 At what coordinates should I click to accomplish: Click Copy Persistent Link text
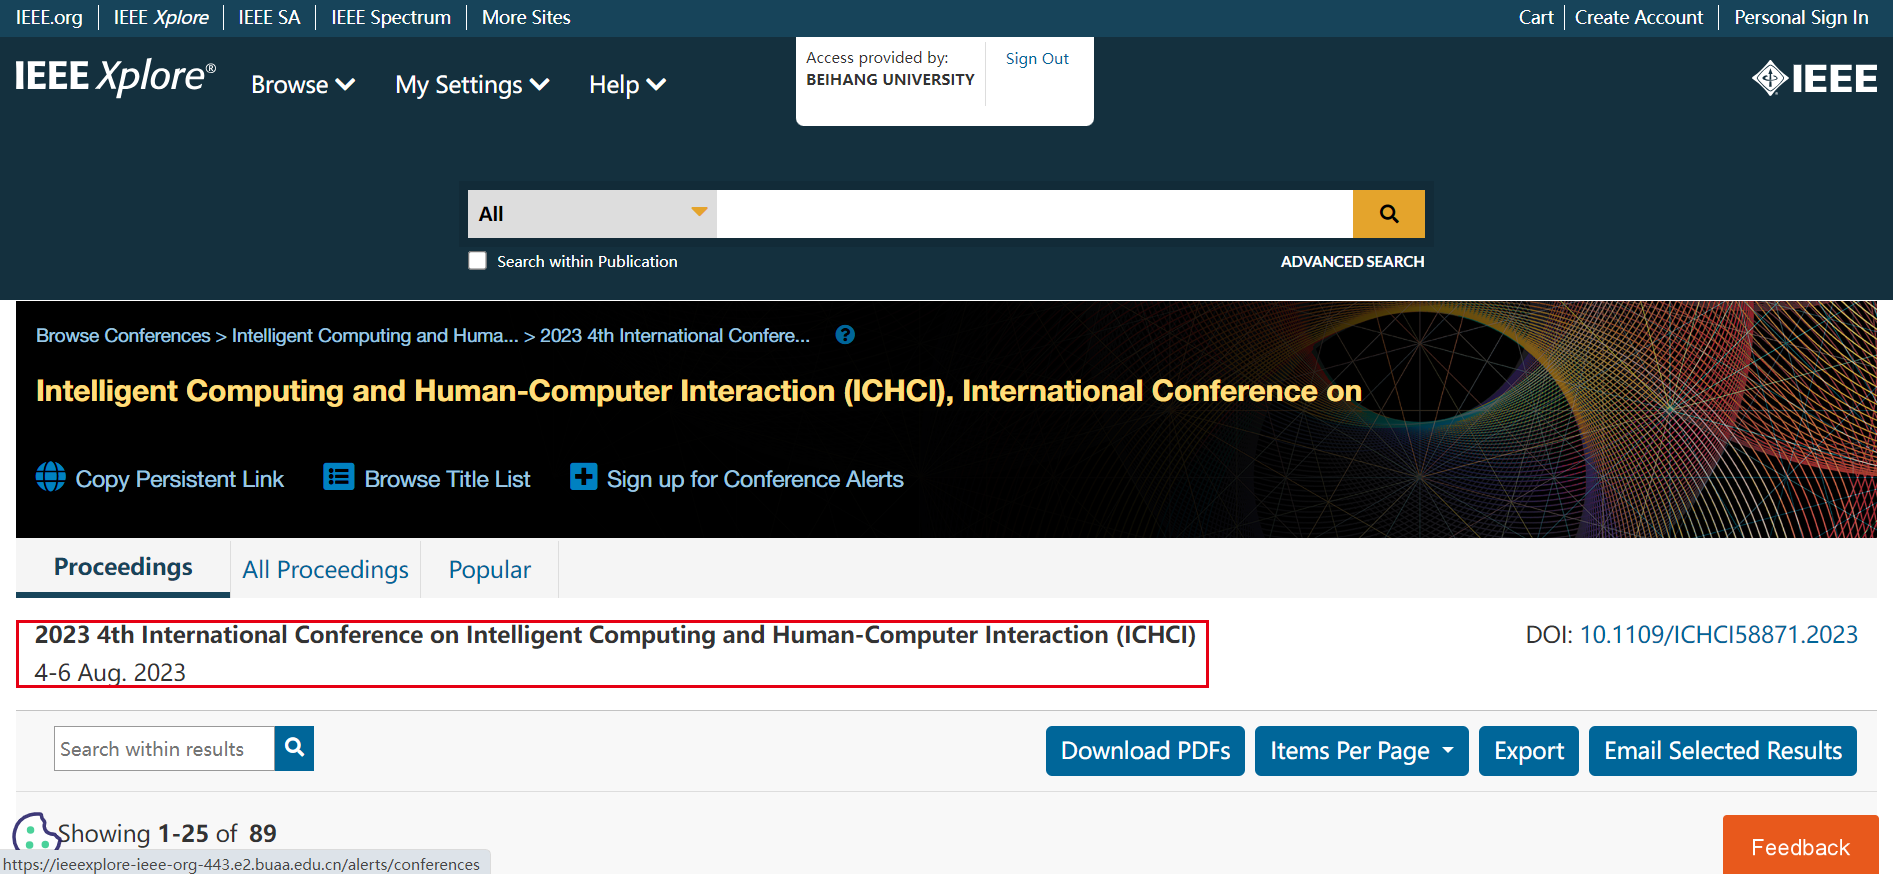click(180, 479)
